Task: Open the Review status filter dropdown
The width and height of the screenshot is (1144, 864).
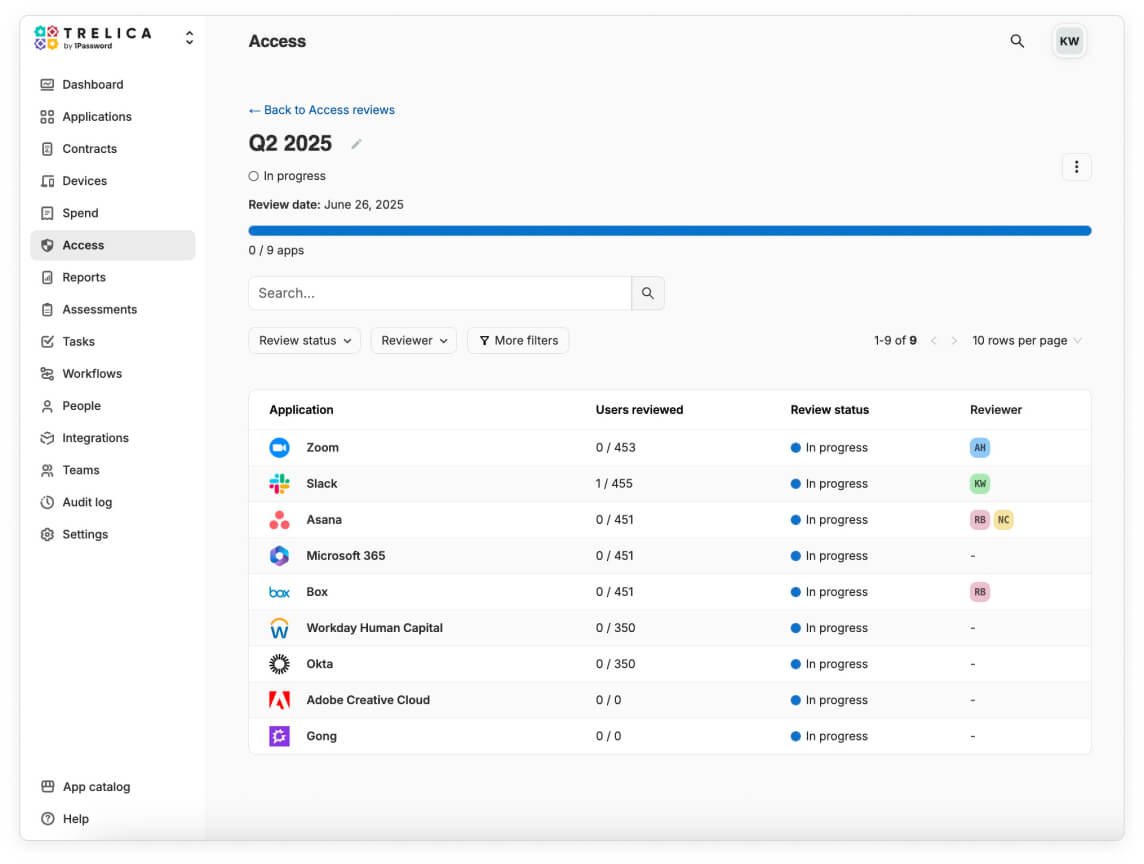Action: [304, 340]
